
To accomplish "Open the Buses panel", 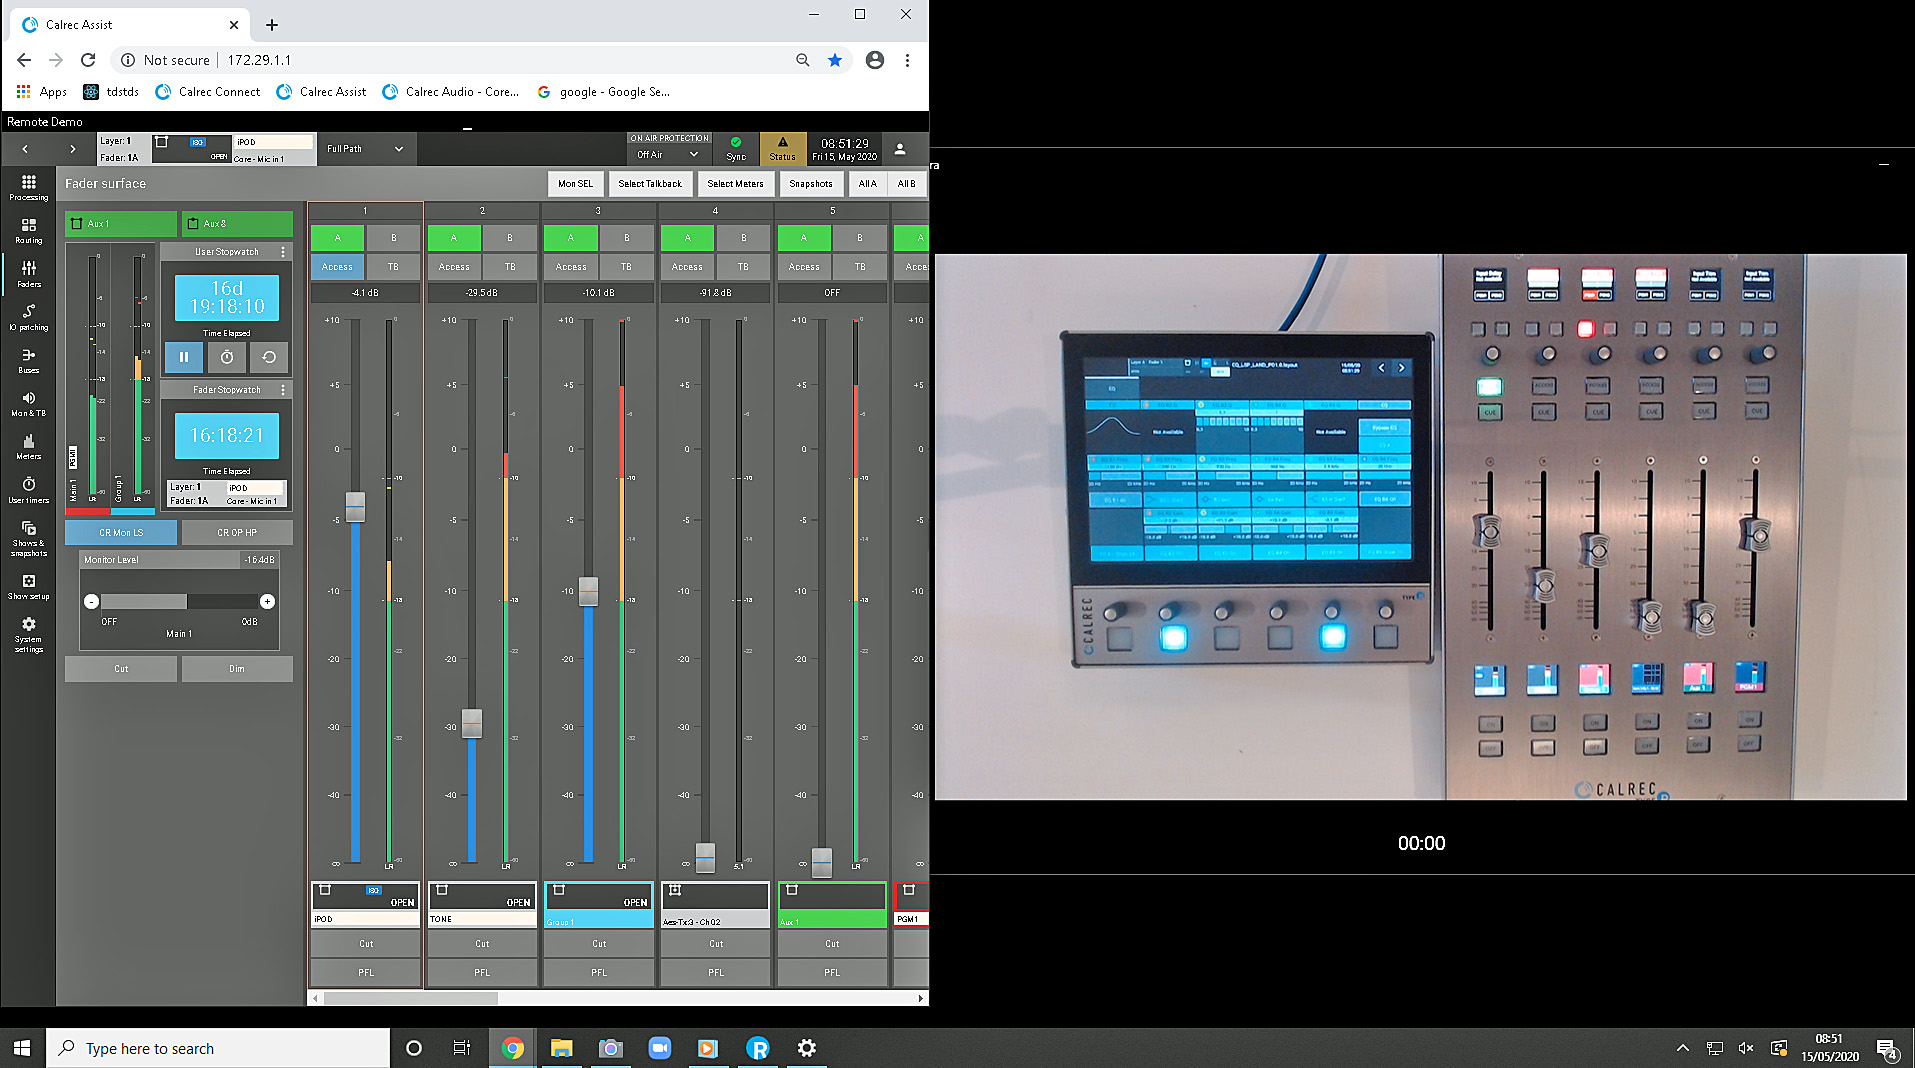I will pyautogui.click(x=28, y=363).
